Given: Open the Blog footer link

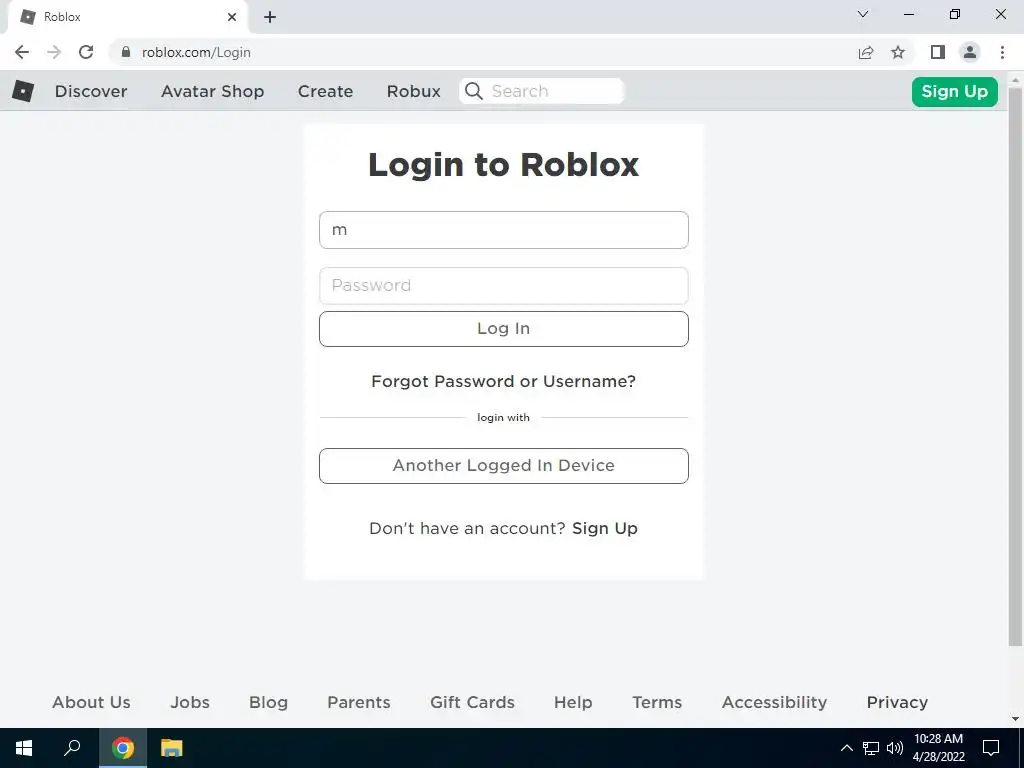Looking at the screenshot, I should tap(268, 702).
